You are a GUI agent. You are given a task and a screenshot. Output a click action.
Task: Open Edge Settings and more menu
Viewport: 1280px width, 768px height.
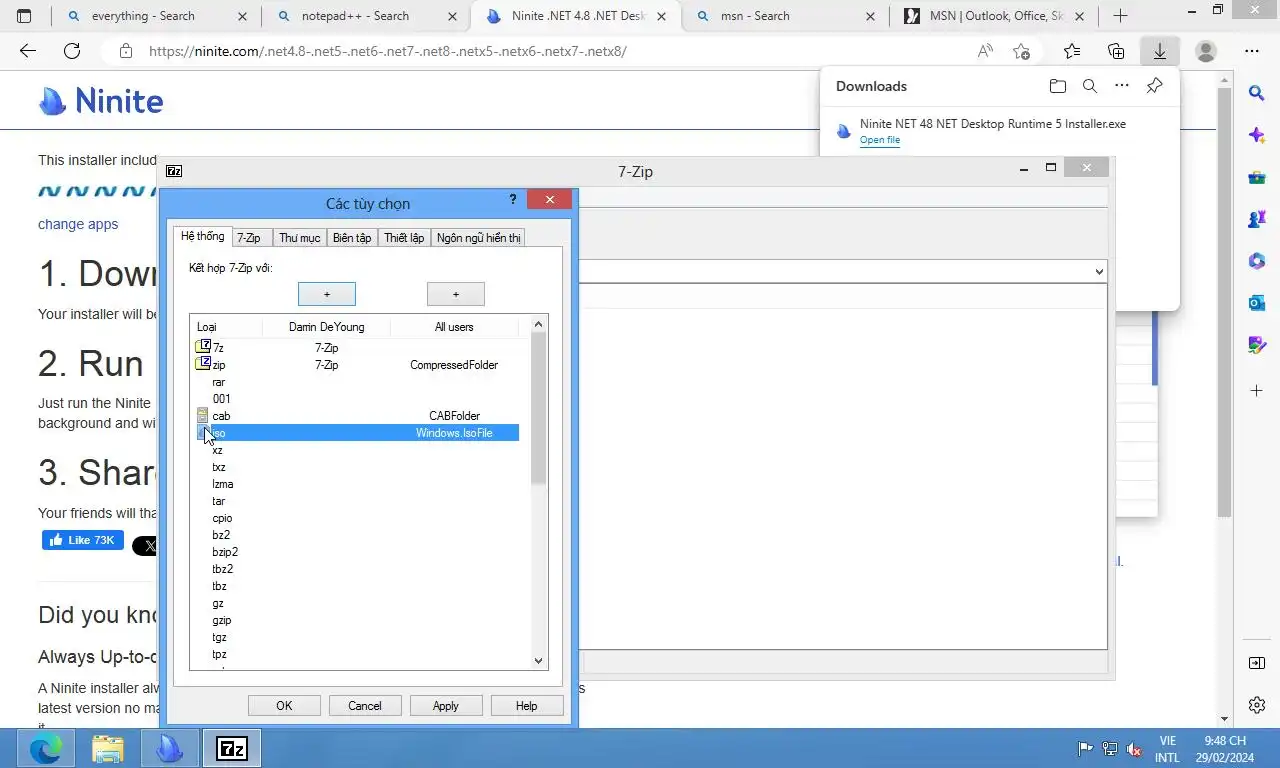(x=1252, y=51)
